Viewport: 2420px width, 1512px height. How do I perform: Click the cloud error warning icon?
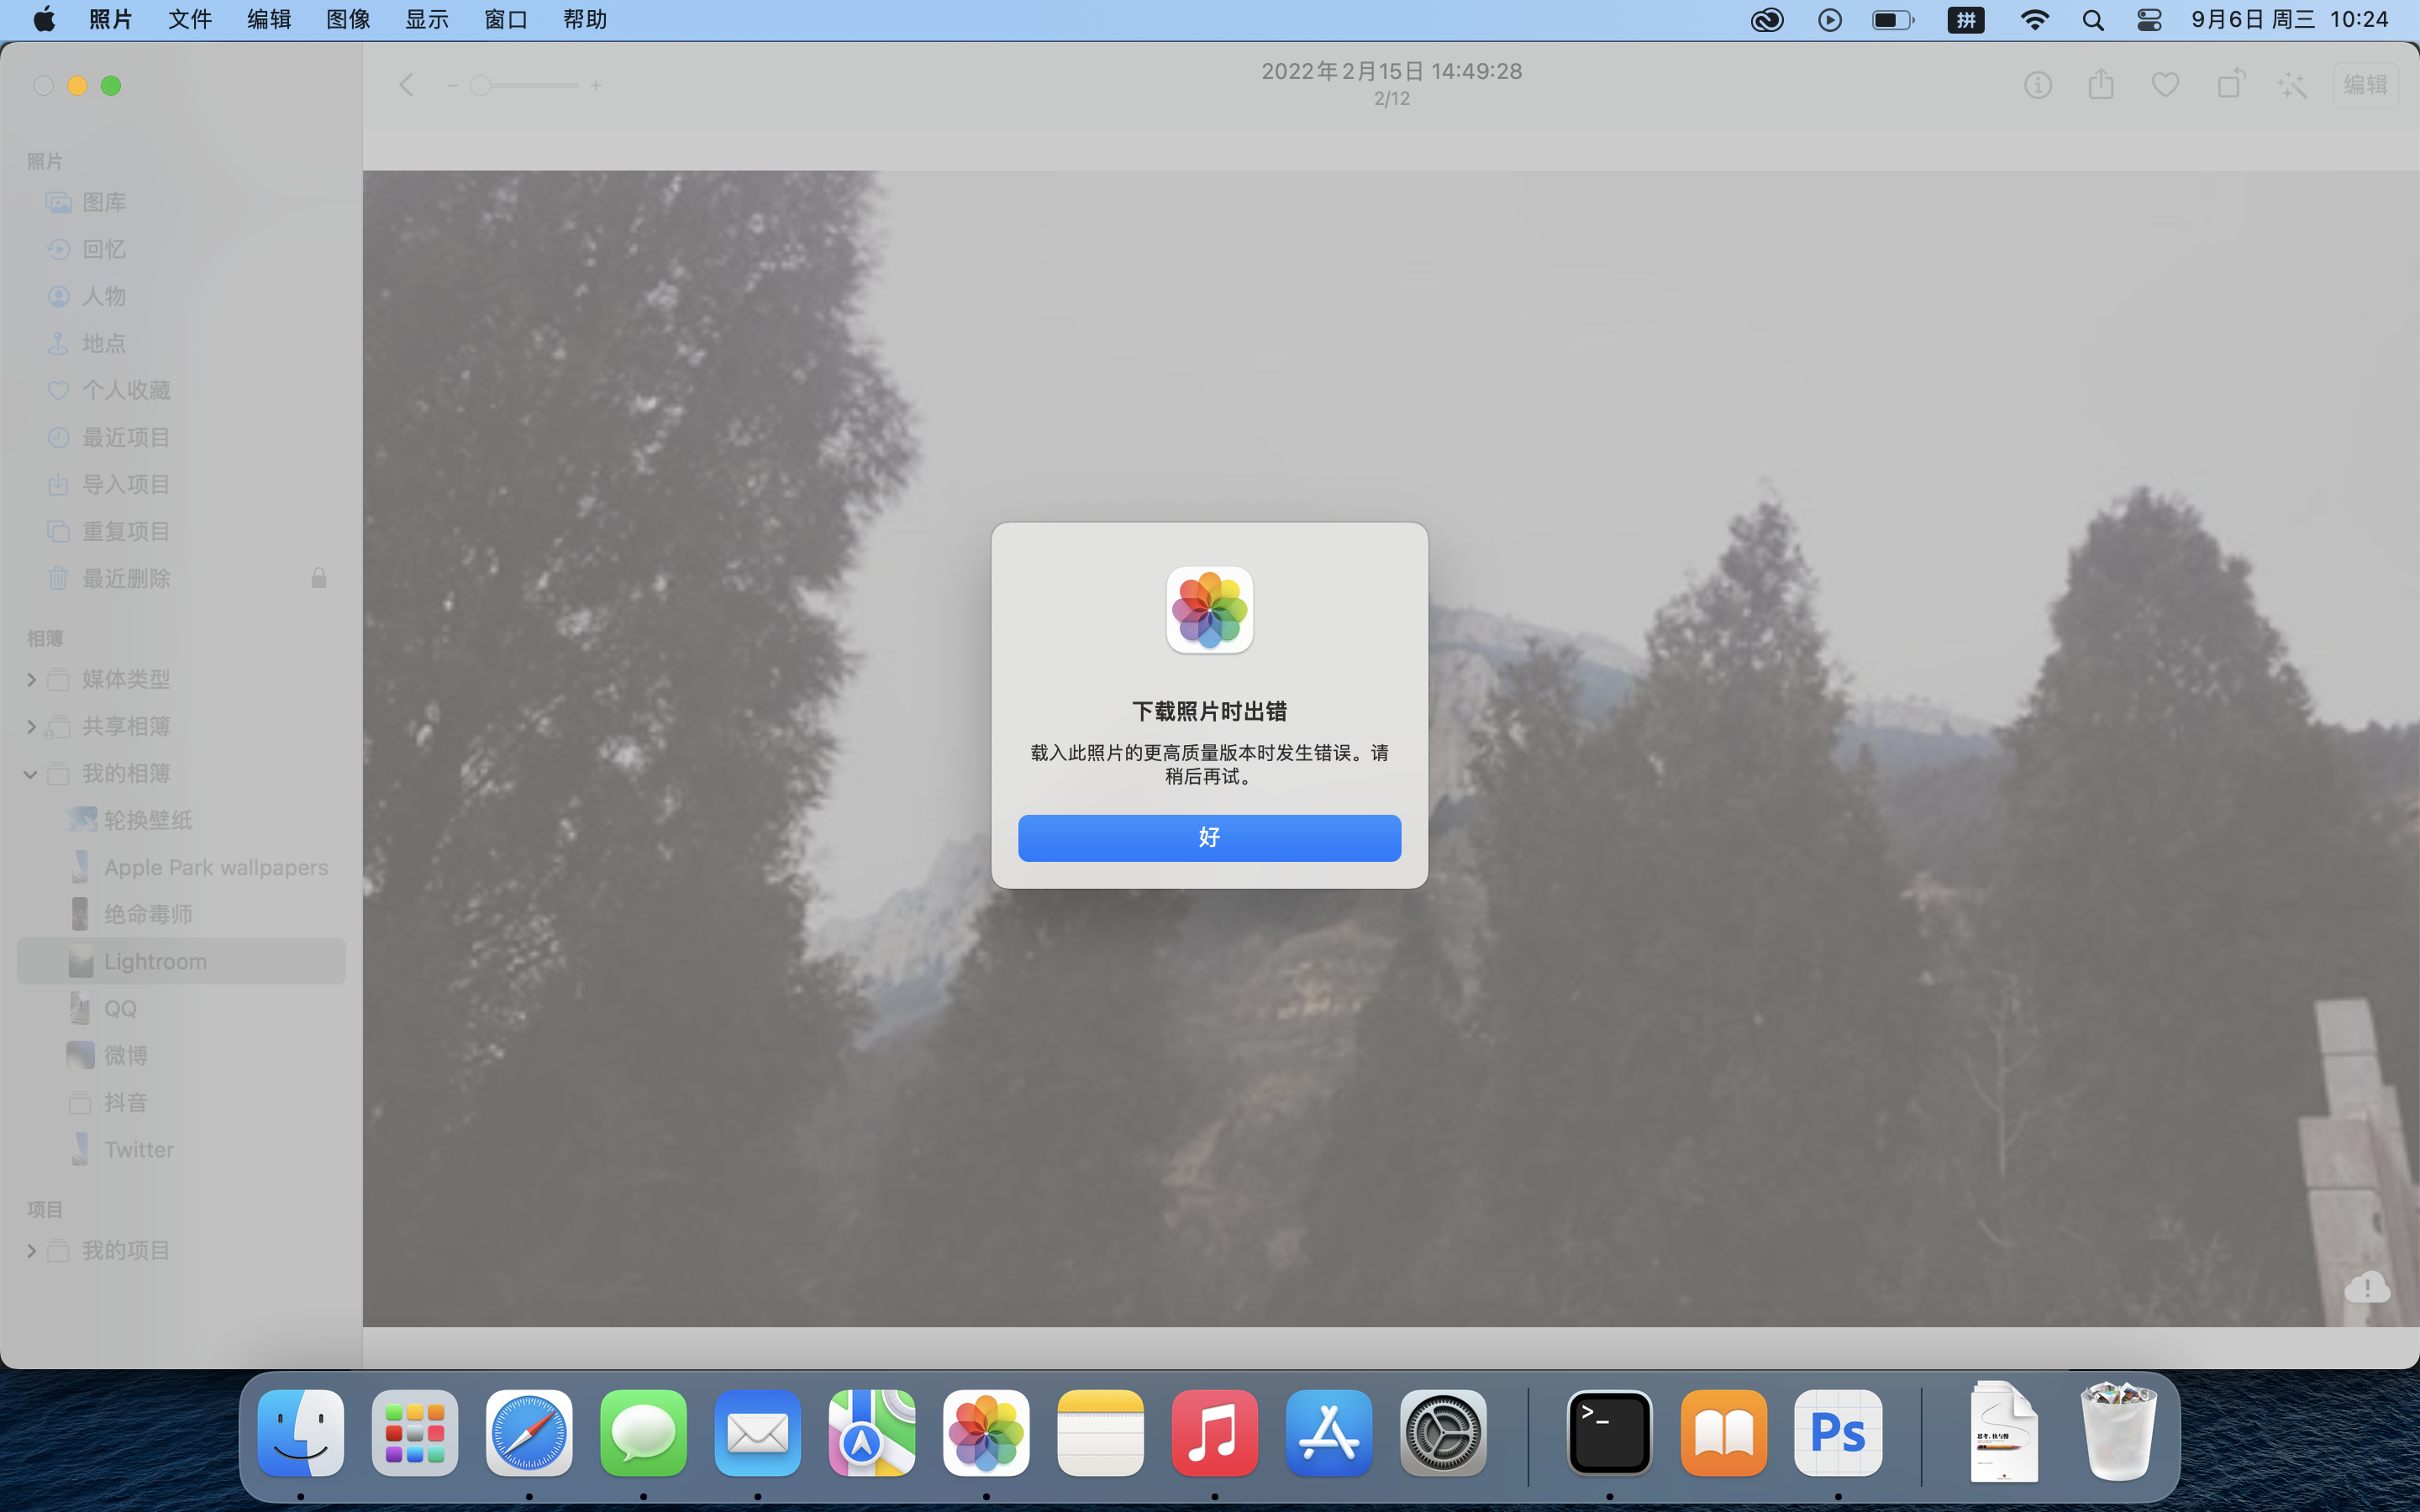tap(2366, 1287)
